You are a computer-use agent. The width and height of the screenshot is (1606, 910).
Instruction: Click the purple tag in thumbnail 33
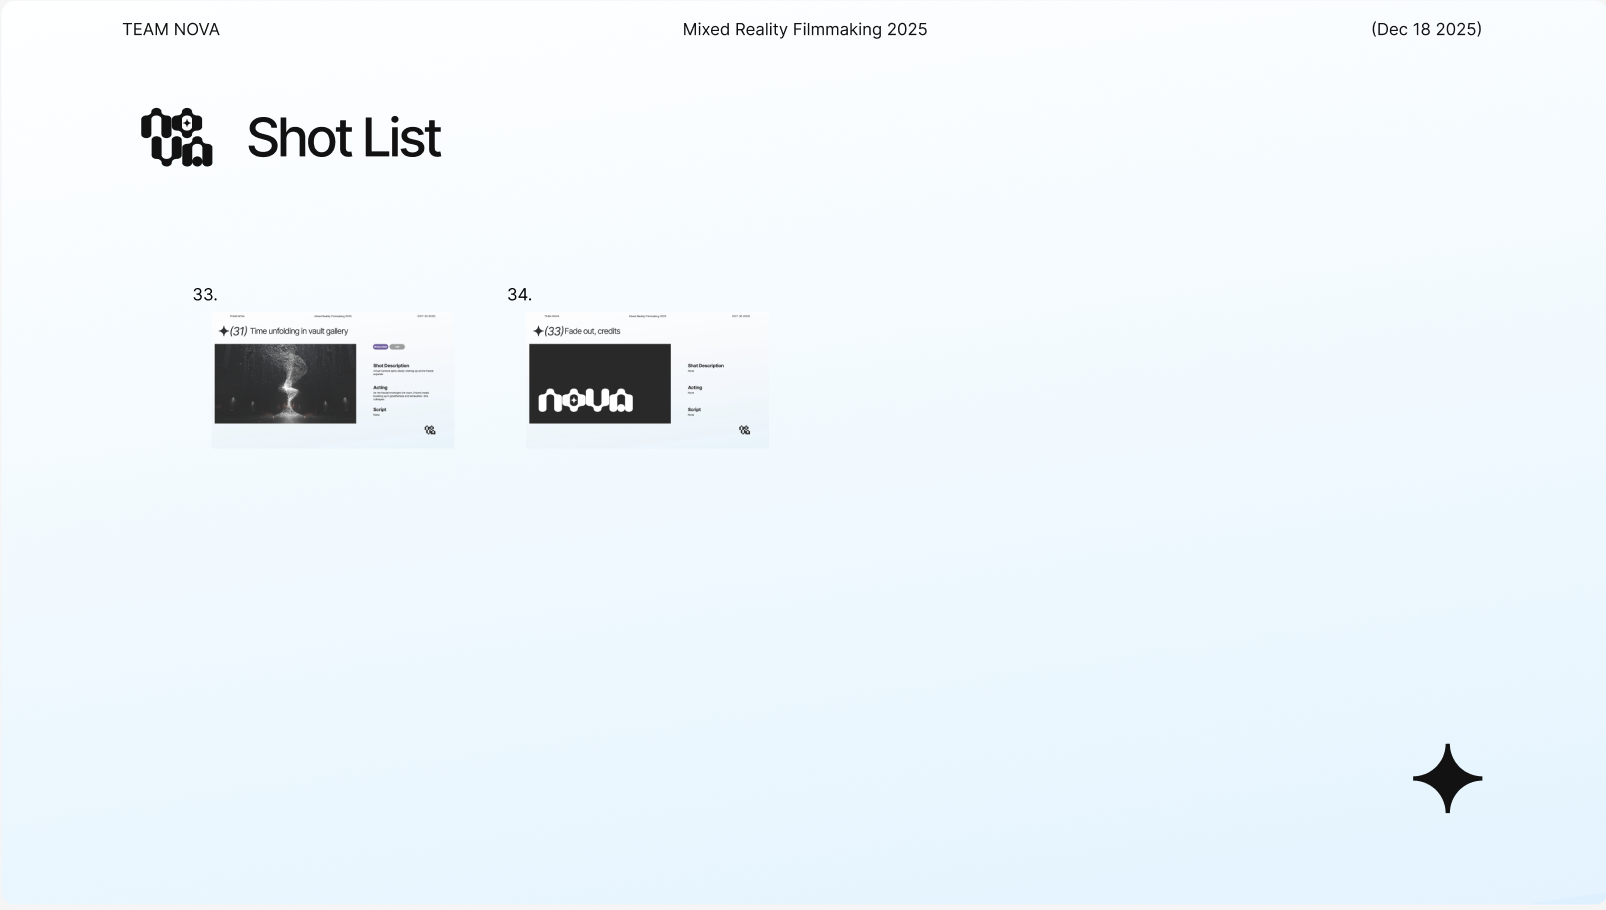380,347
